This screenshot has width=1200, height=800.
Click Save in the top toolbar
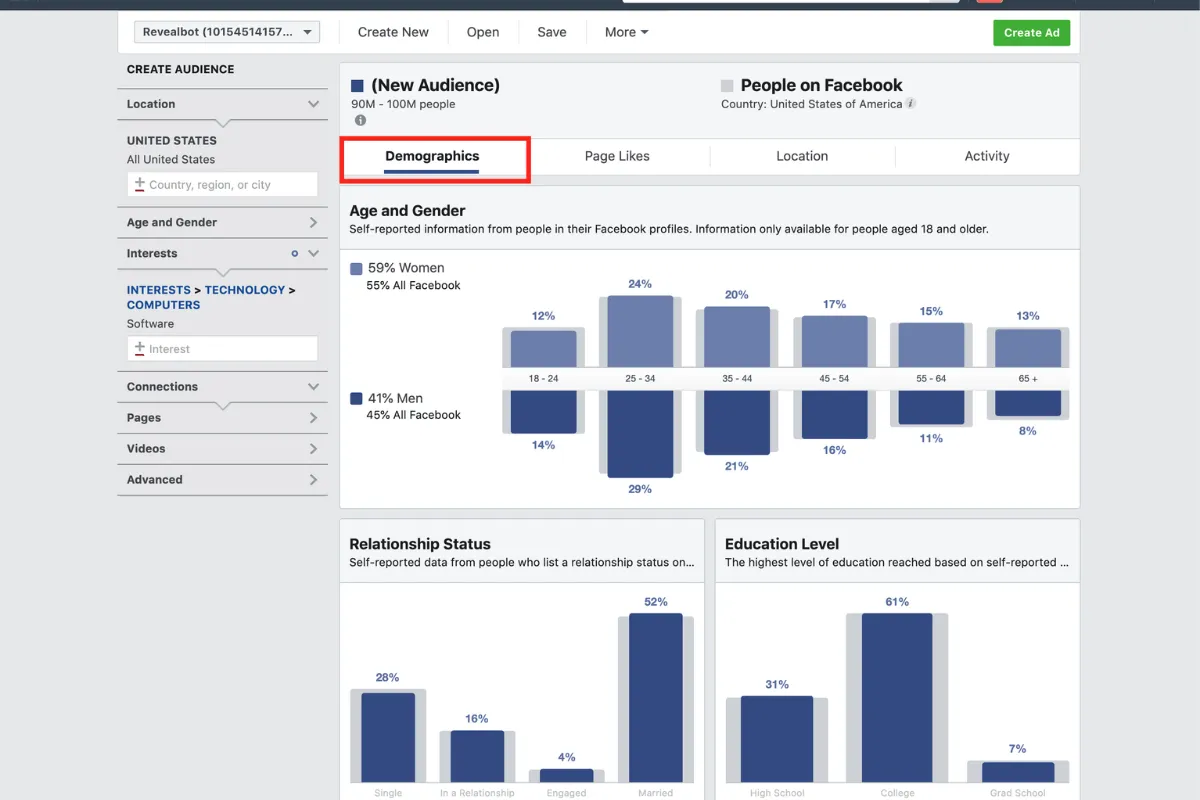click(x=552, y=32)
